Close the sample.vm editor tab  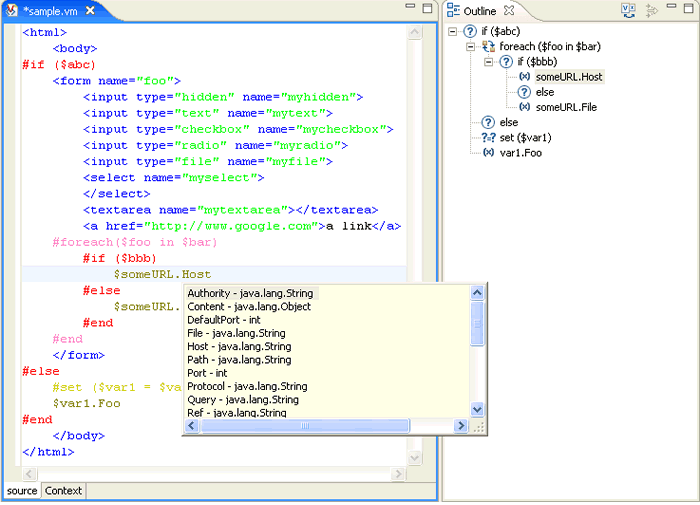click(x=90, y=10)
